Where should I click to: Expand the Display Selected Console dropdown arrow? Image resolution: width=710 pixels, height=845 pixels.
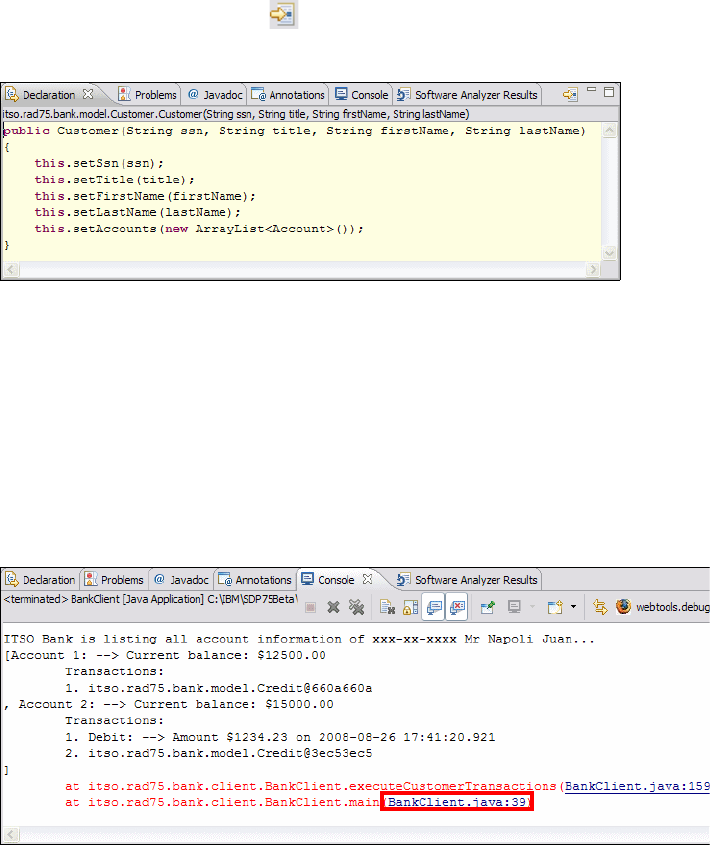[x=533, y=607]
